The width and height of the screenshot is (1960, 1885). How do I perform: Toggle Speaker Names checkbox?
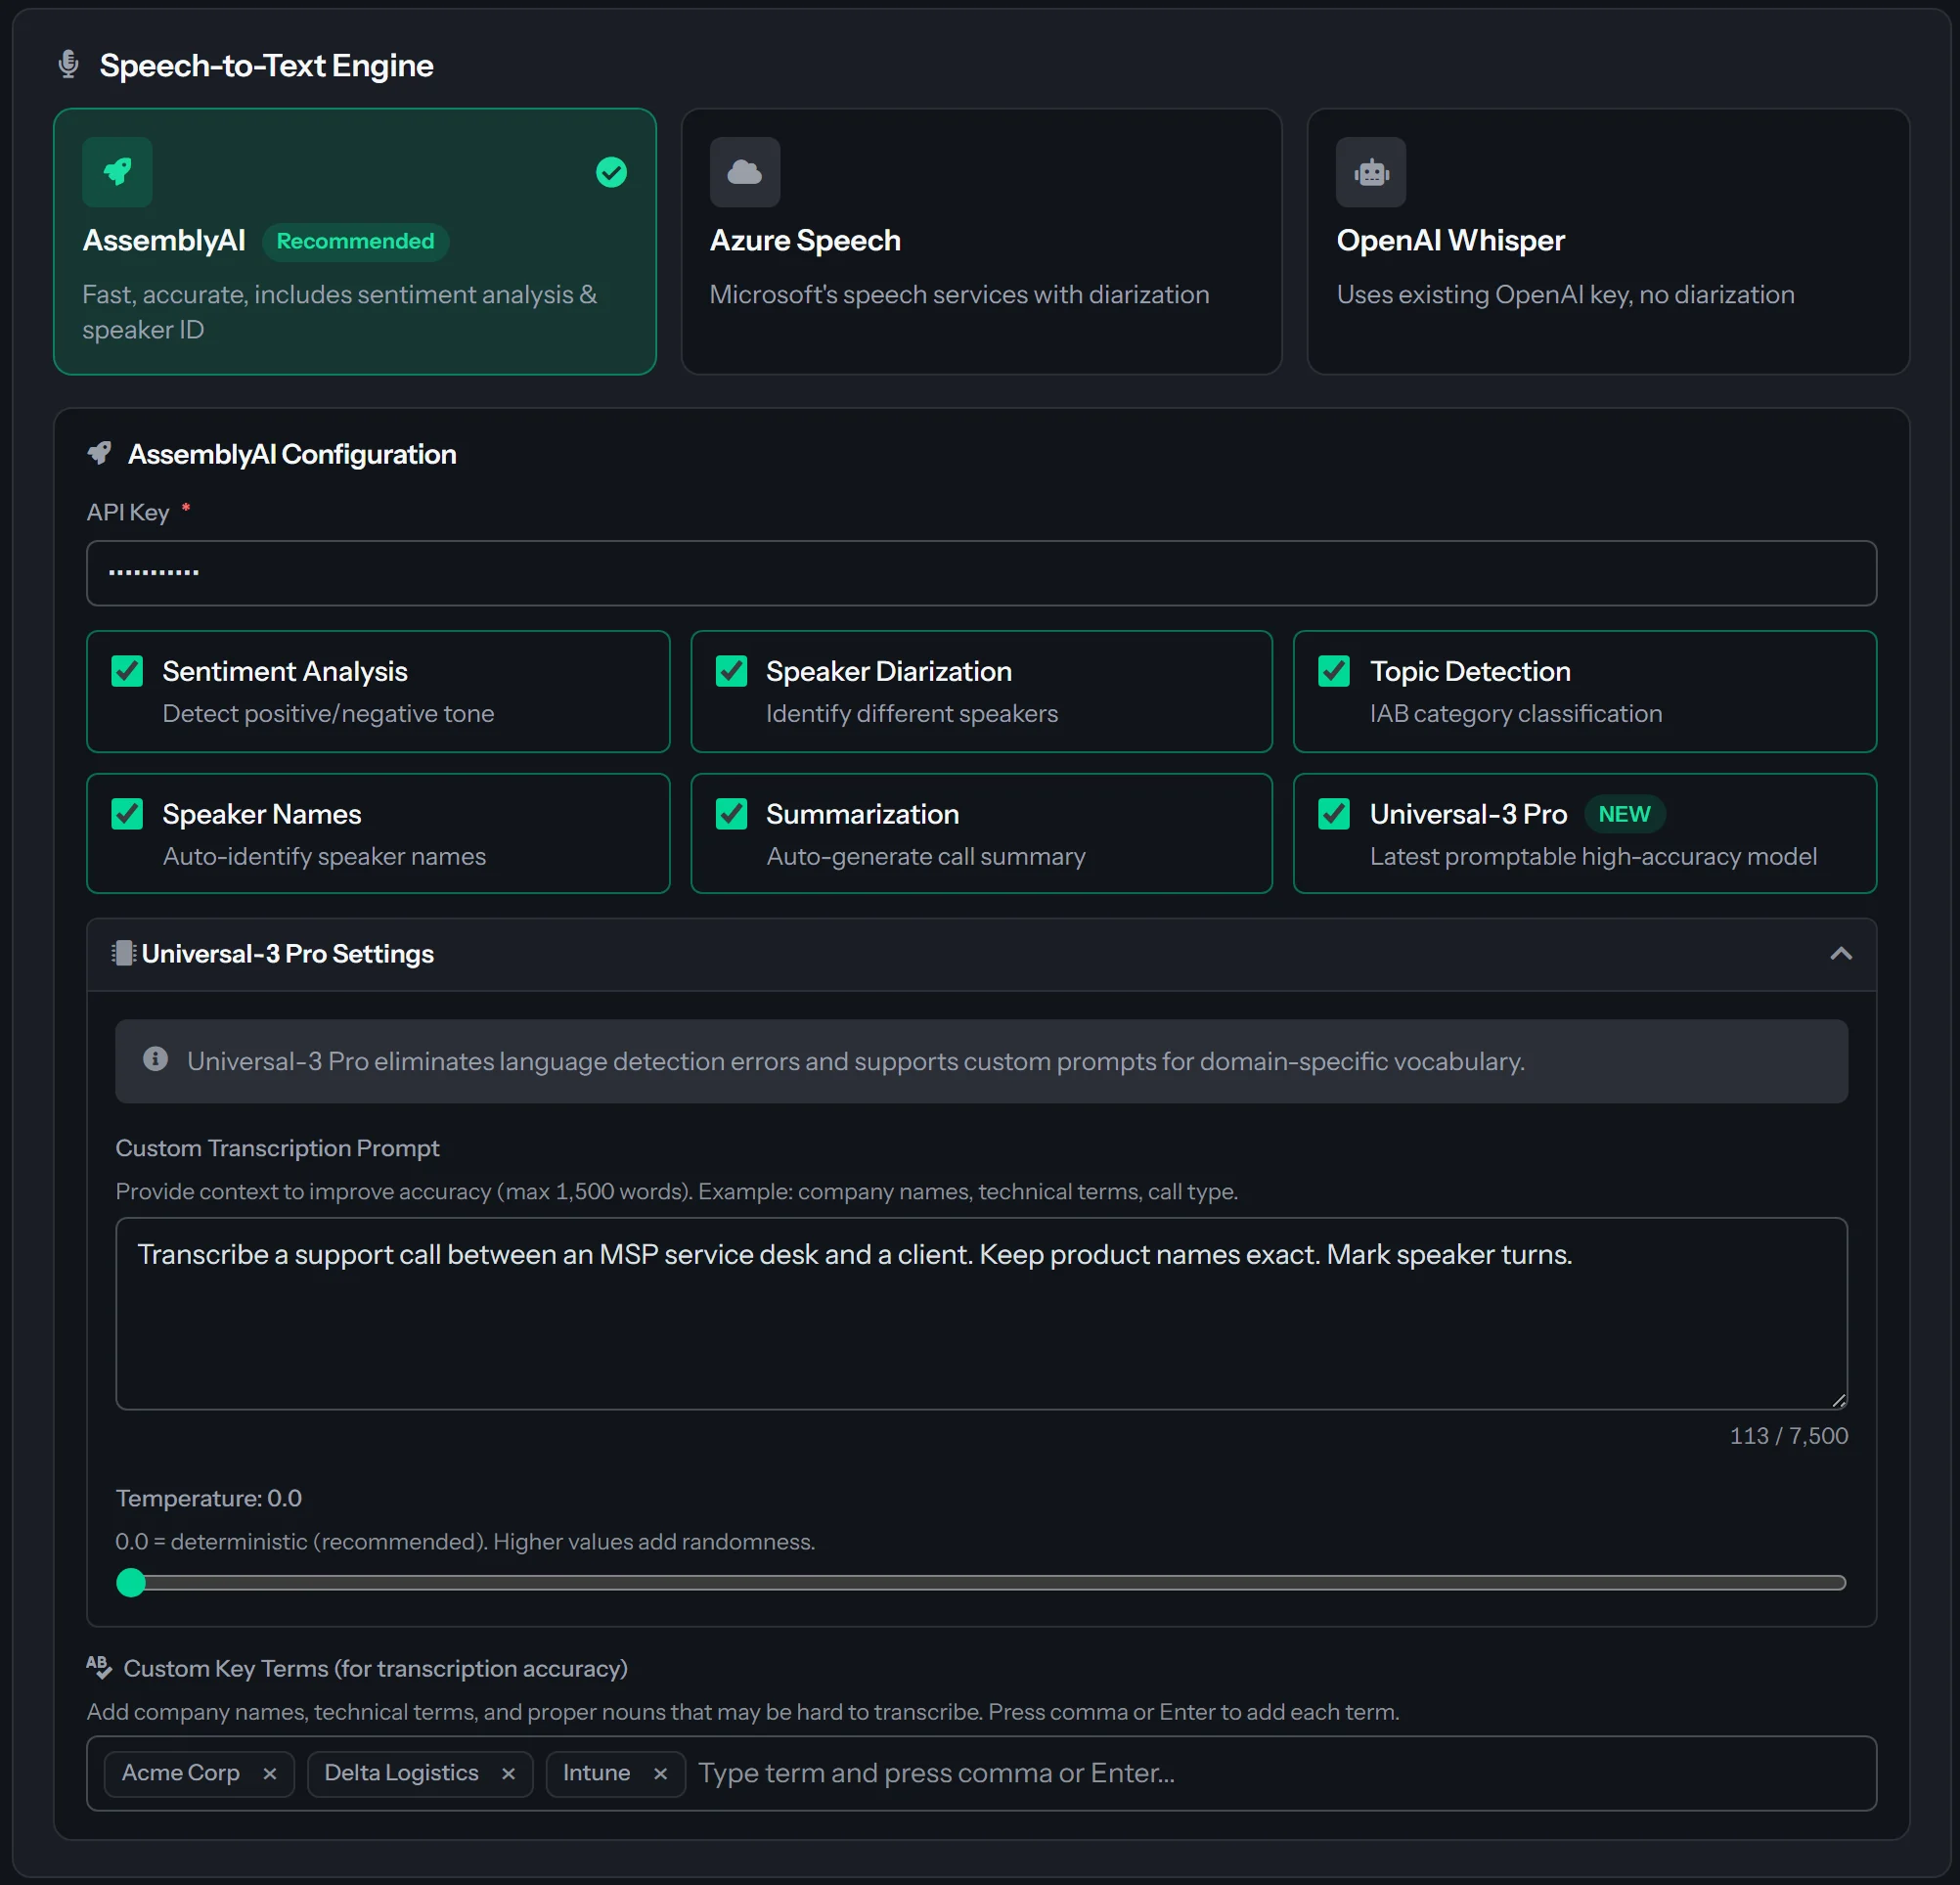pyautogui.click(x=127, y=814)
